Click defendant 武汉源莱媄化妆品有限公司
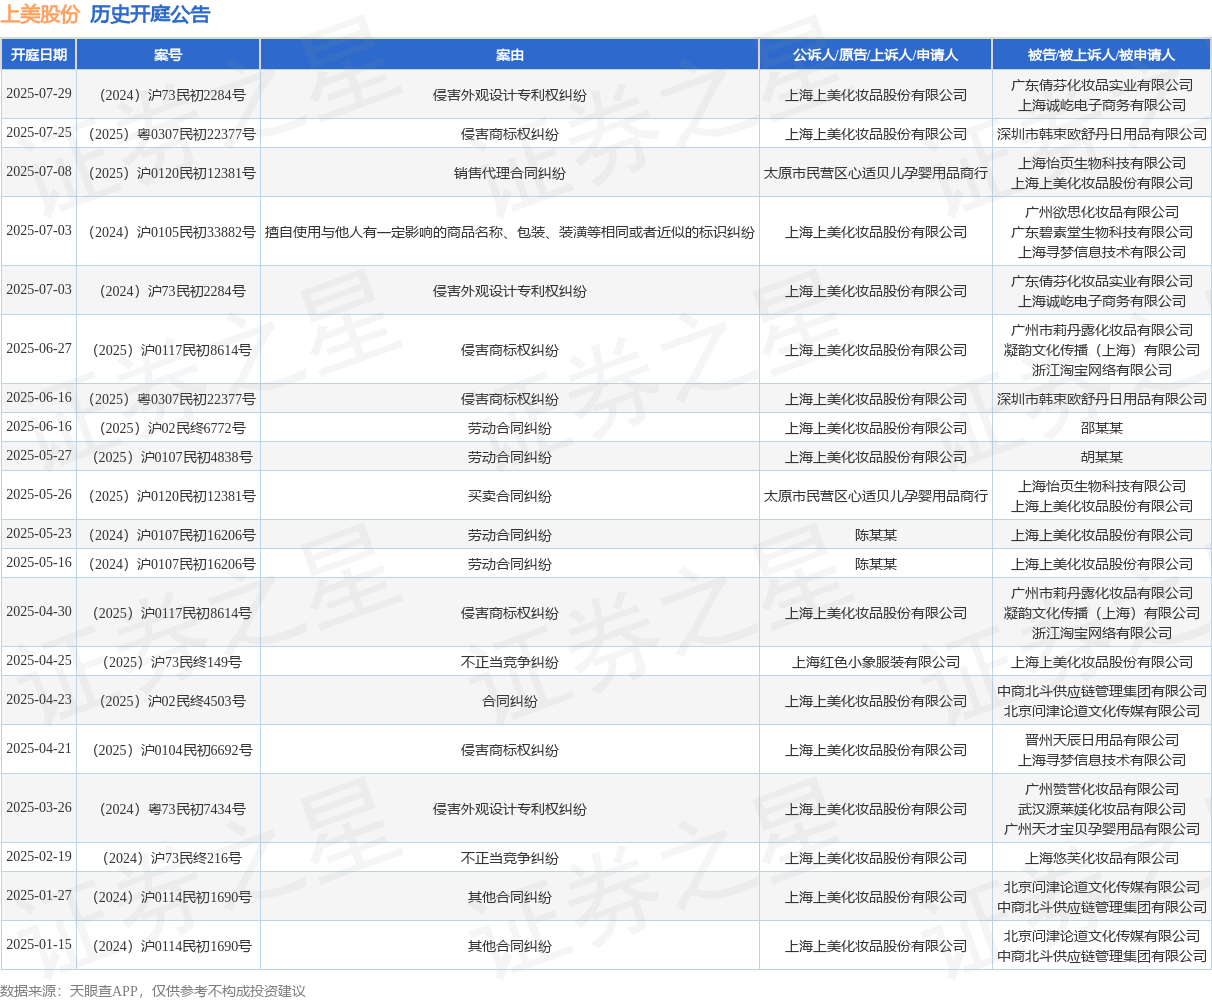The height and width of the screenshot is (1000, 1212). [x=1102, y=809]
